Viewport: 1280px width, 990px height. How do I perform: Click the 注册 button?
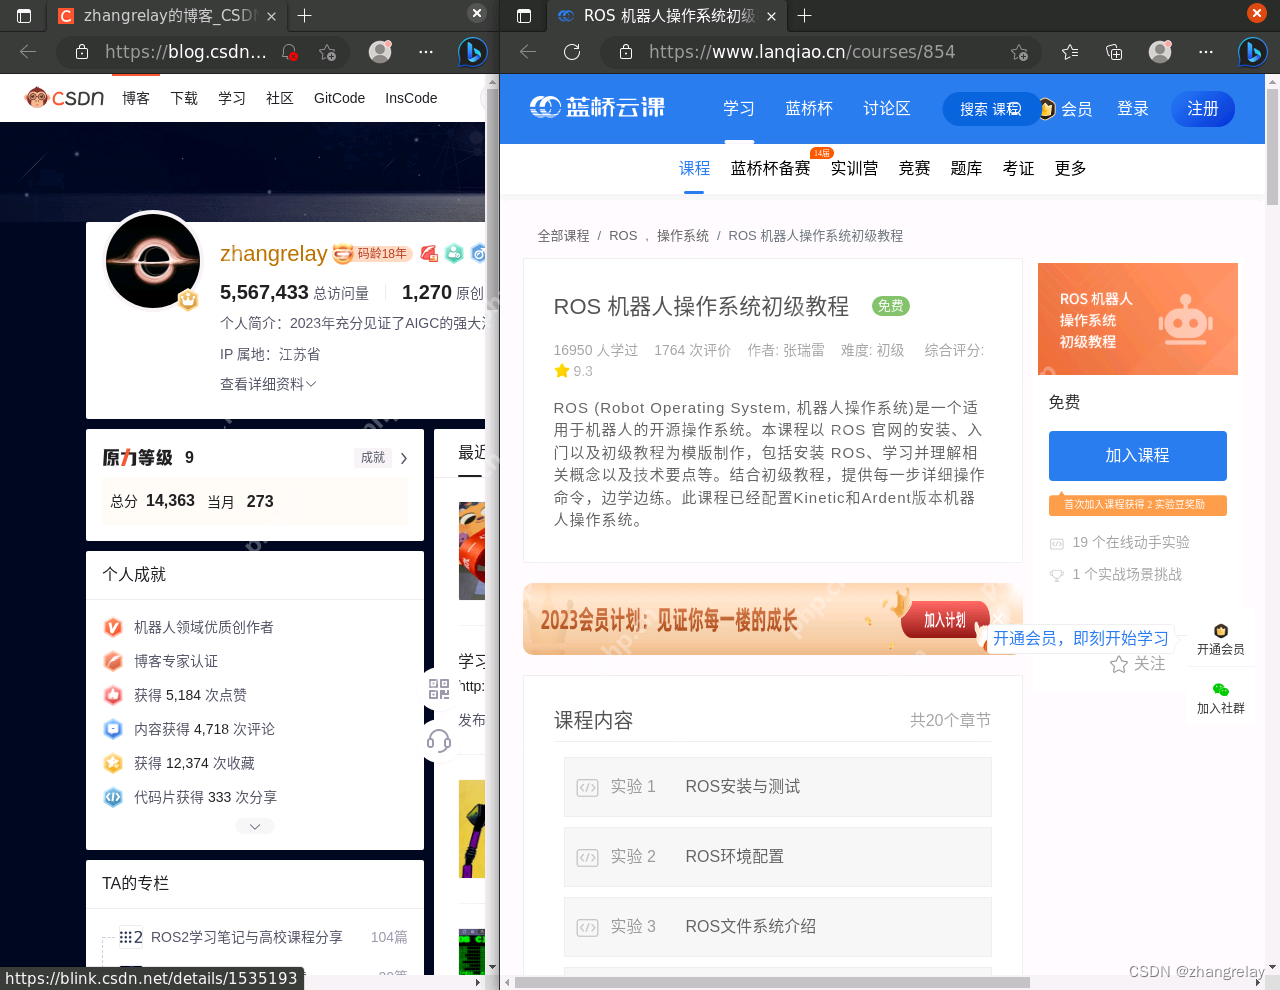(1202, 109)
